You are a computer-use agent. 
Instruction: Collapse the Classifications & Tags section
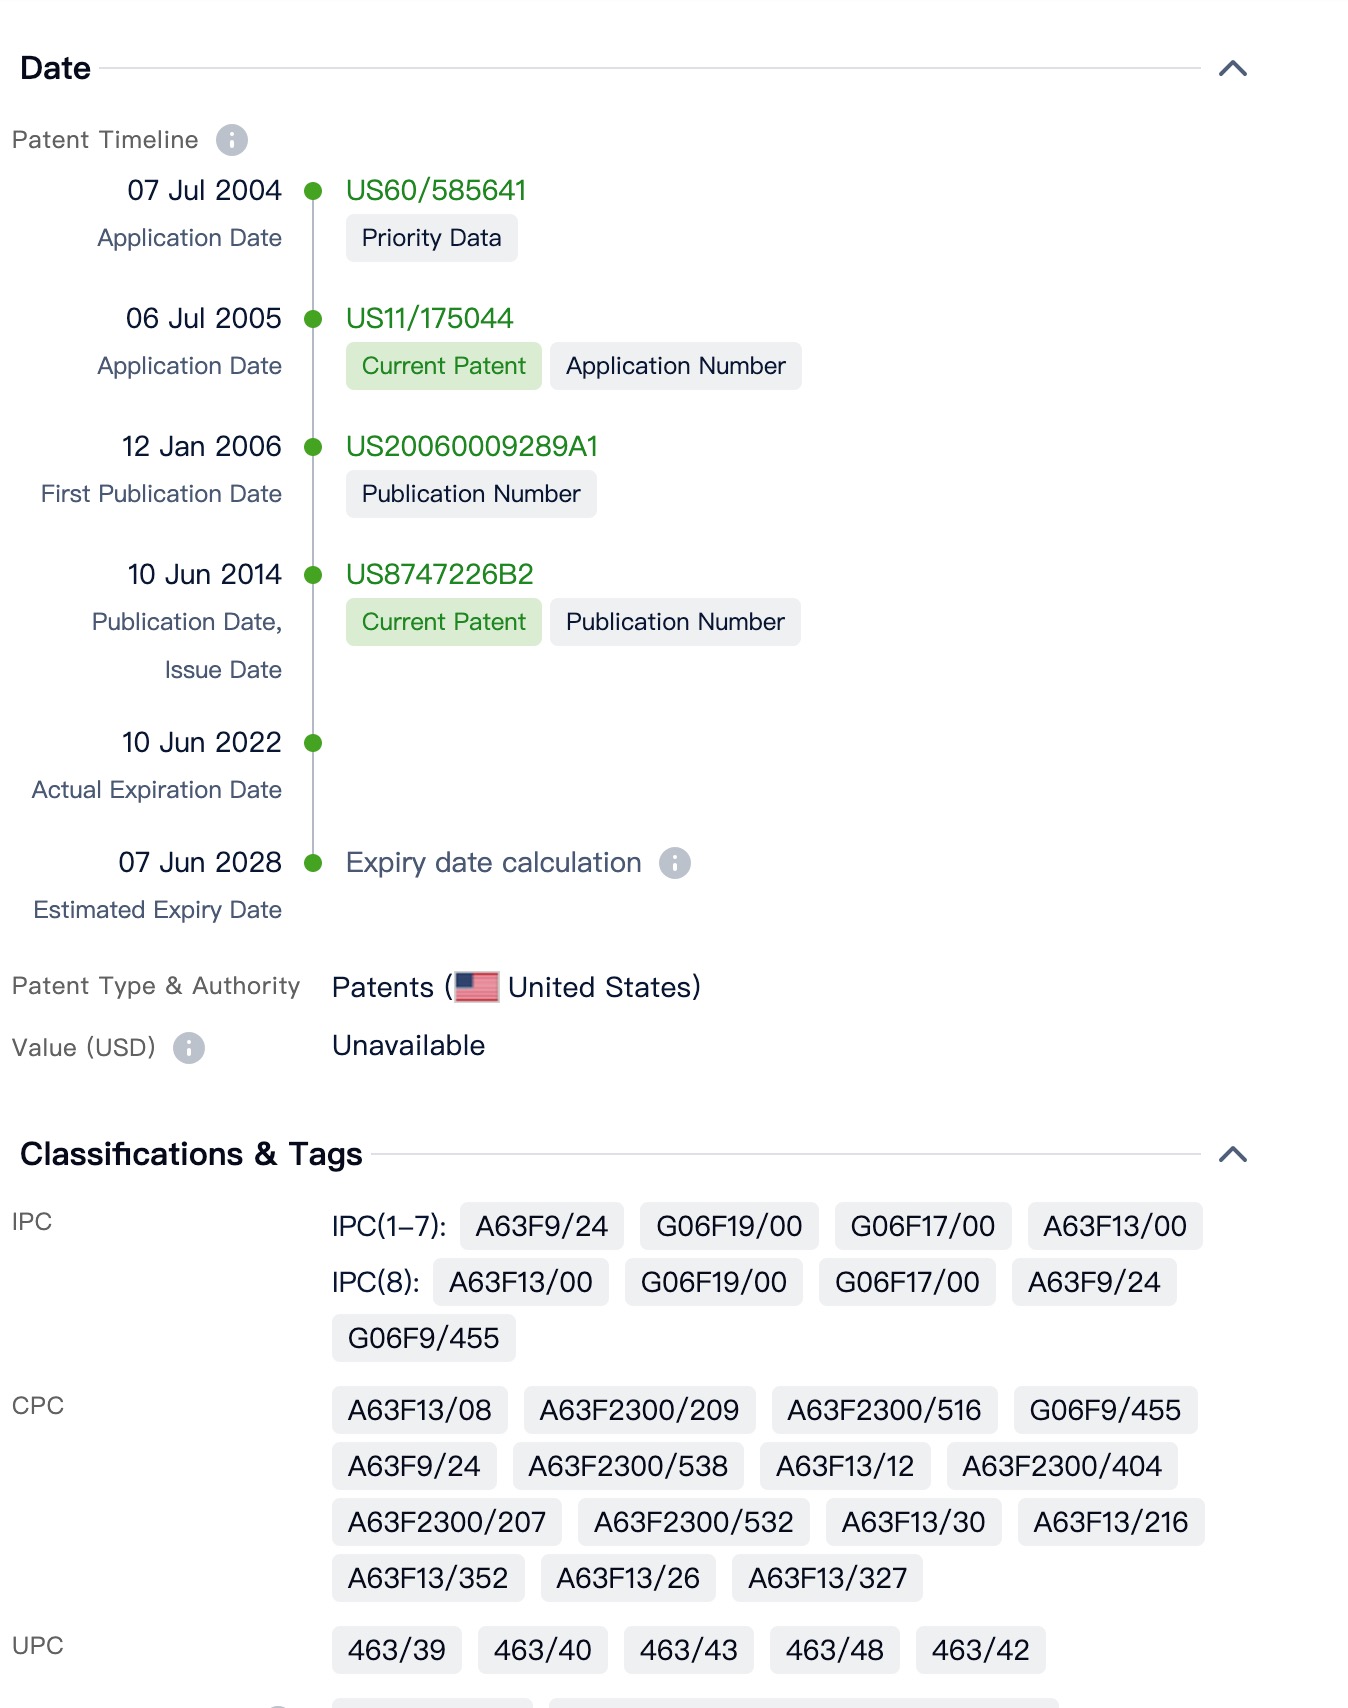pyautogui.click(x=1232, y=1155)
